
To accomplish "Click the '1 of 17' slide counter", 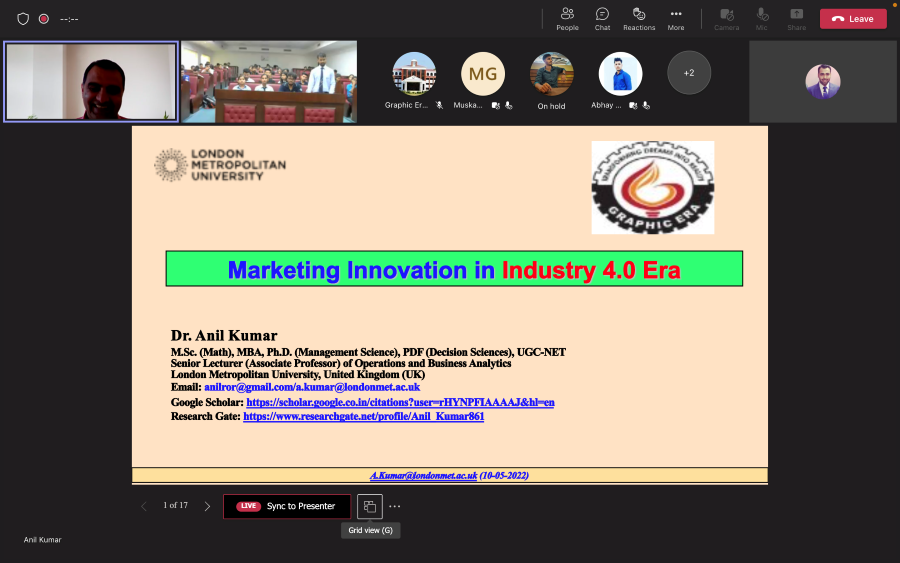I will pyautogui.click(x=175, y=506).
